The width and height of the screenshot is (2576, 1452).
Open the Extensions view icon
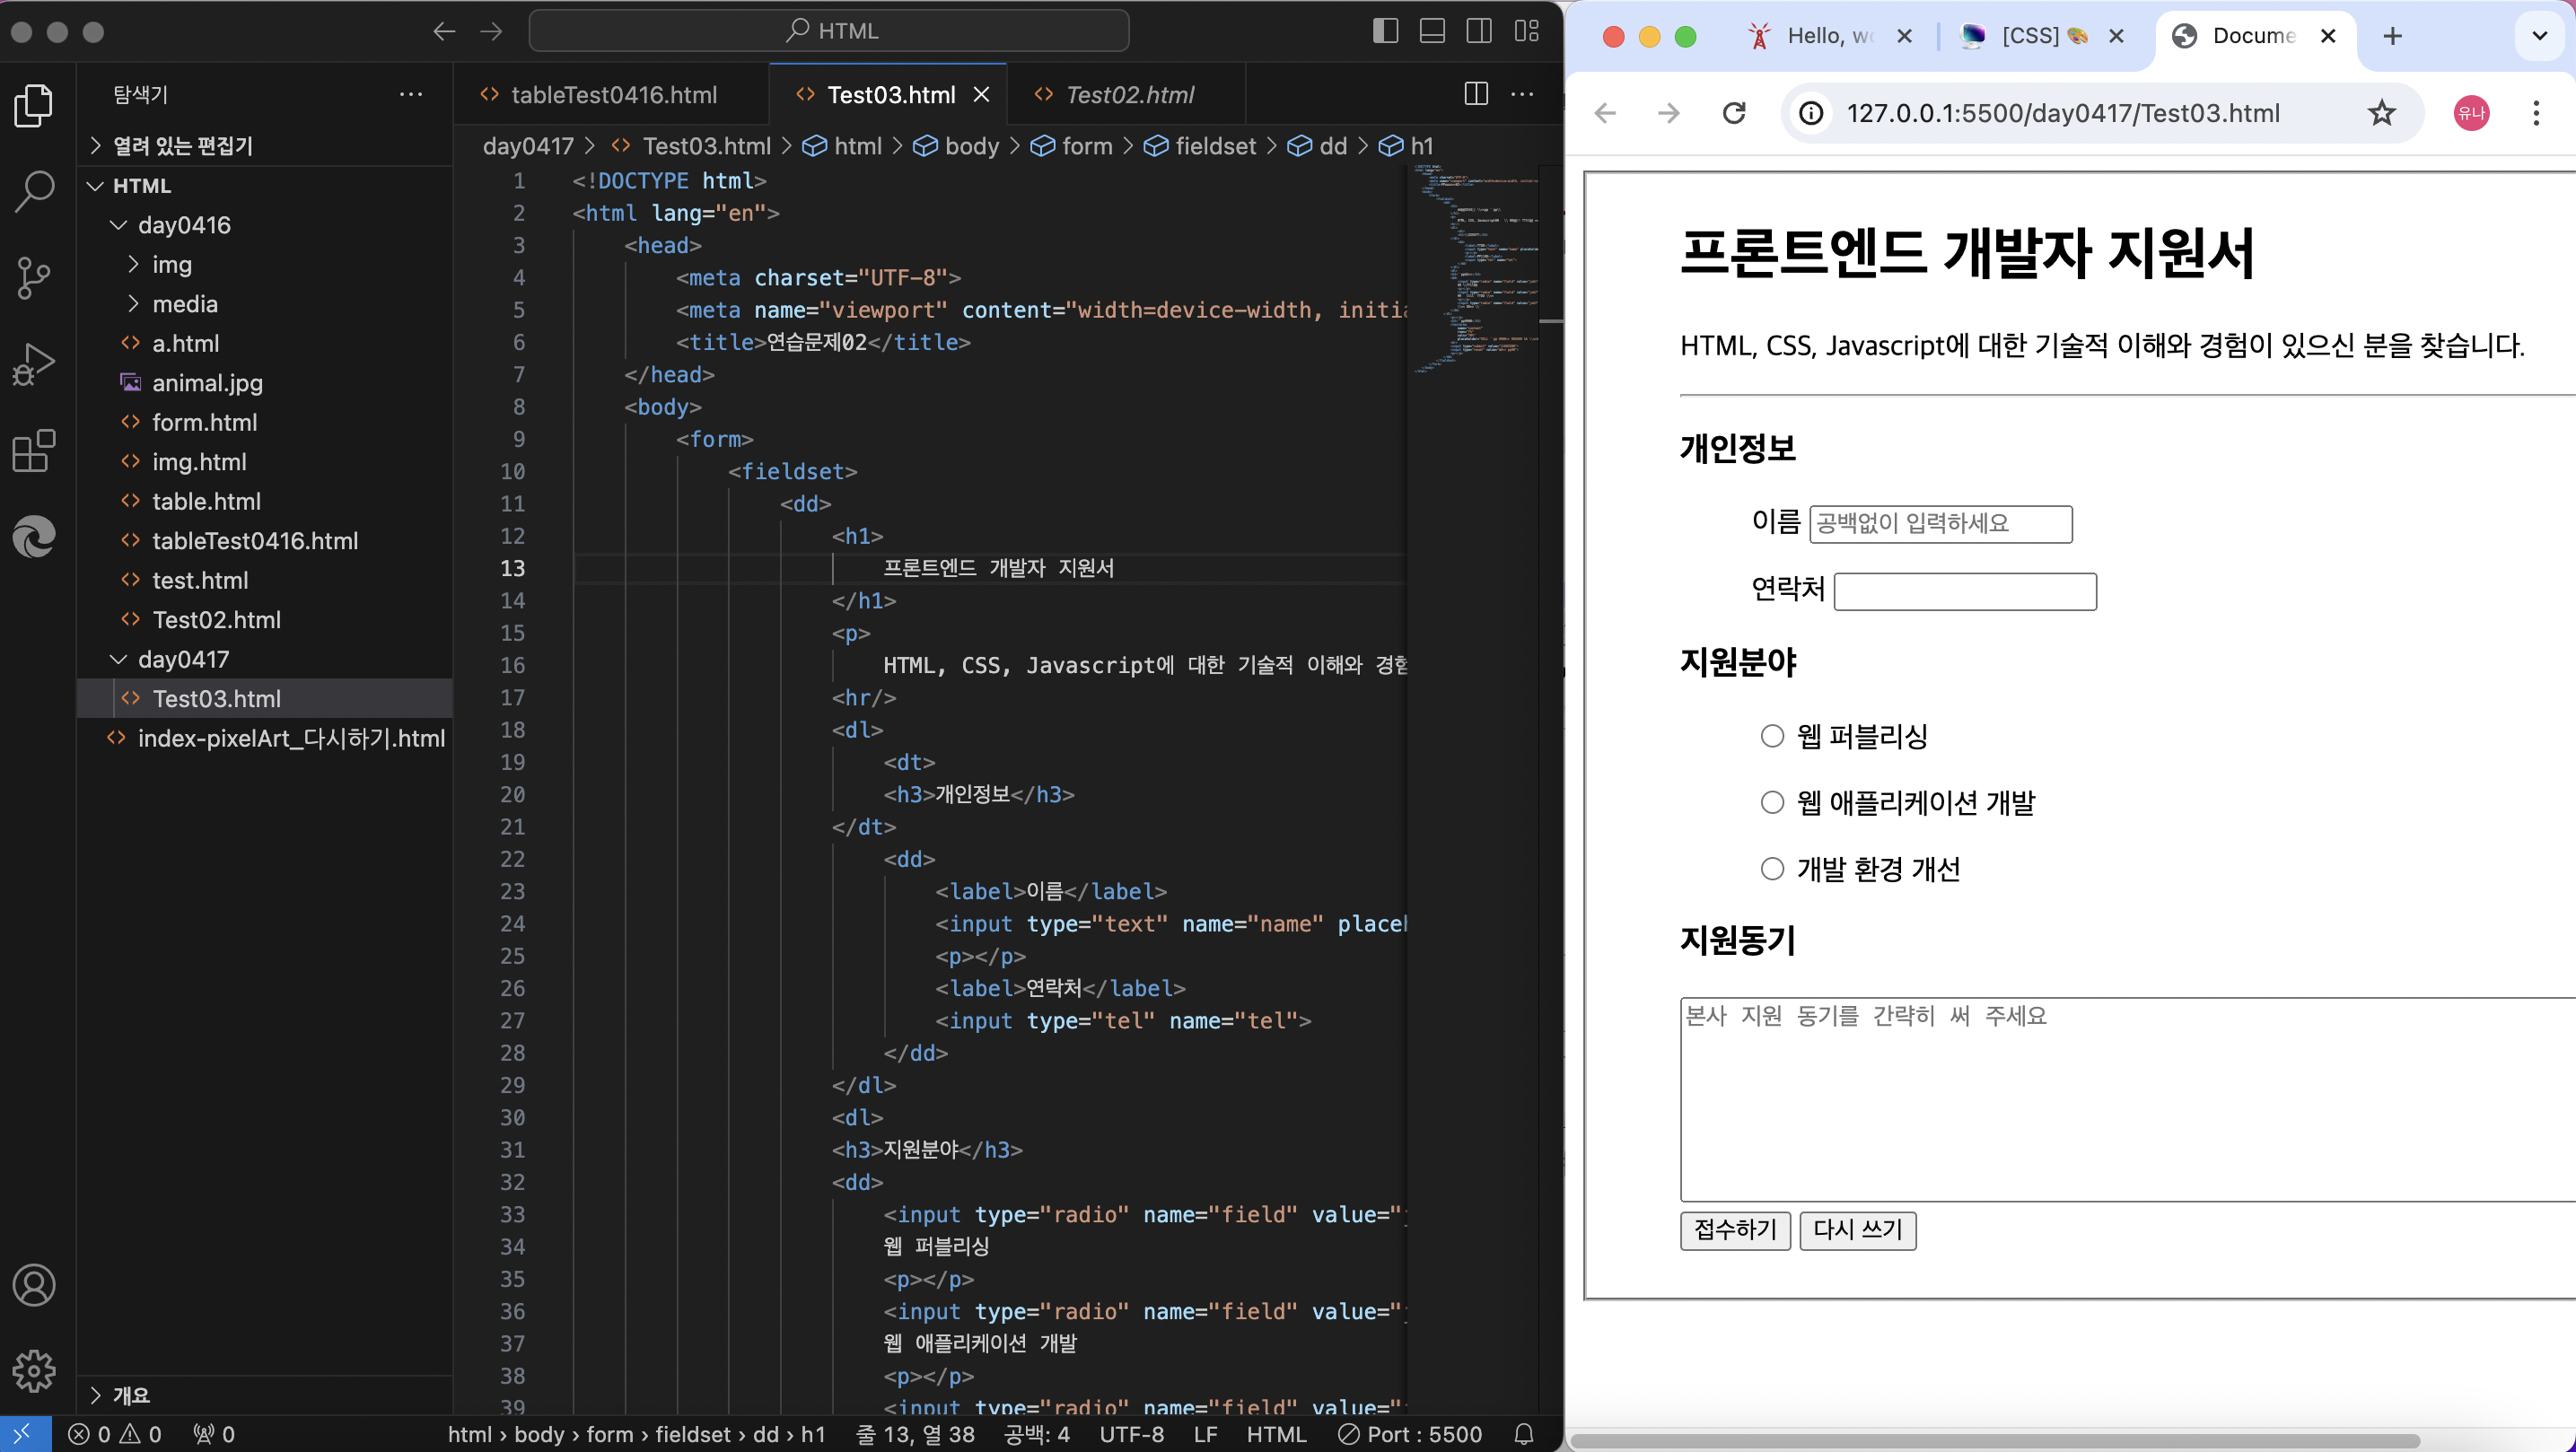click(34, 451)
